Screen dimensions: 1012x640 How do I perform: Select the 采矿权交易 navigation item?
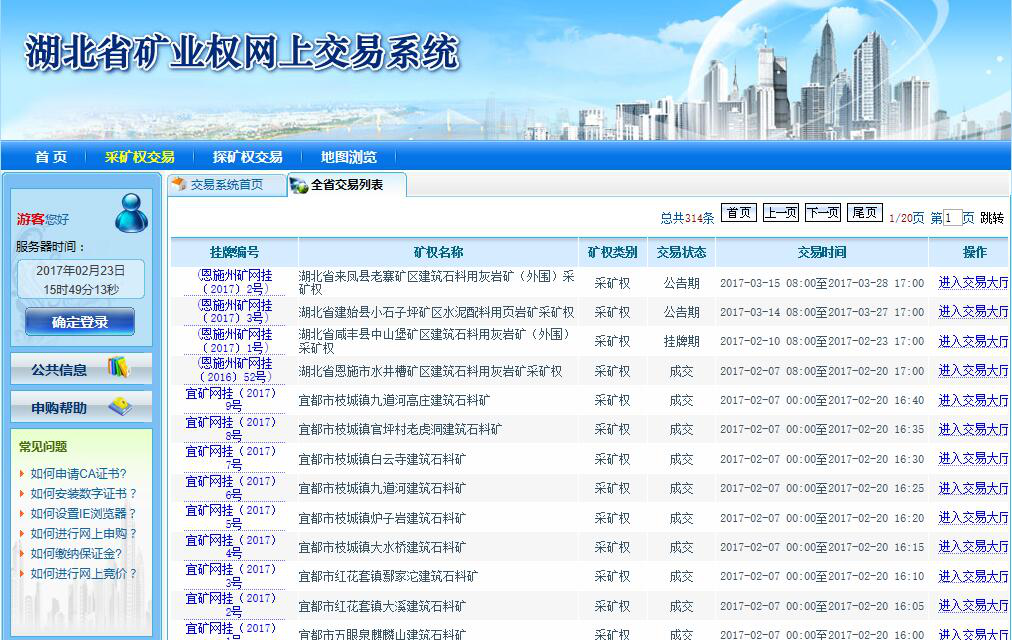coord(140,157)
